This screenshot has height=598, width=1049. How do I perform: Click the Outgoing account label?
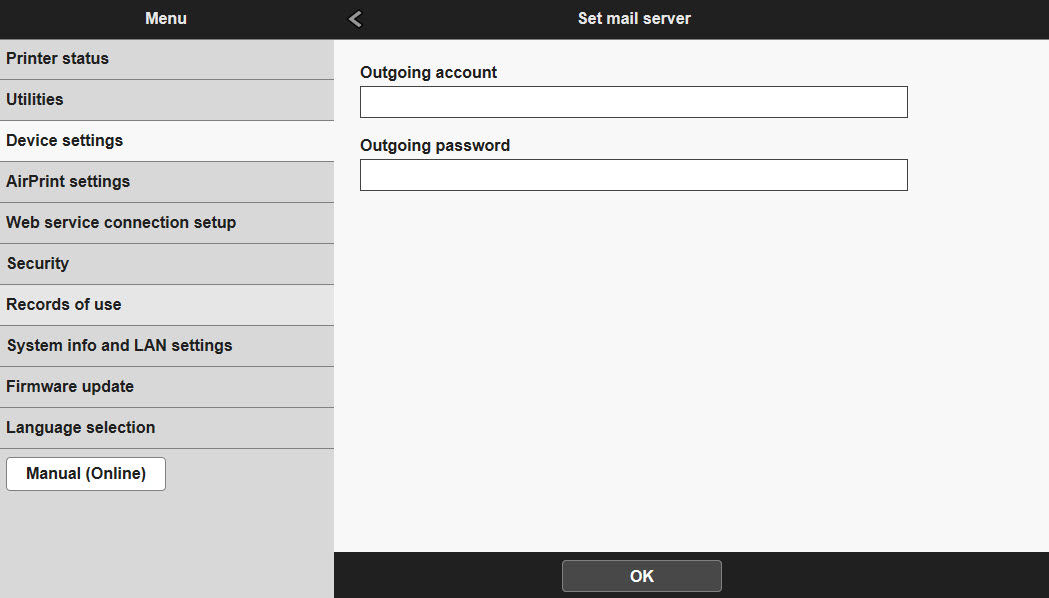coord(427,72)
